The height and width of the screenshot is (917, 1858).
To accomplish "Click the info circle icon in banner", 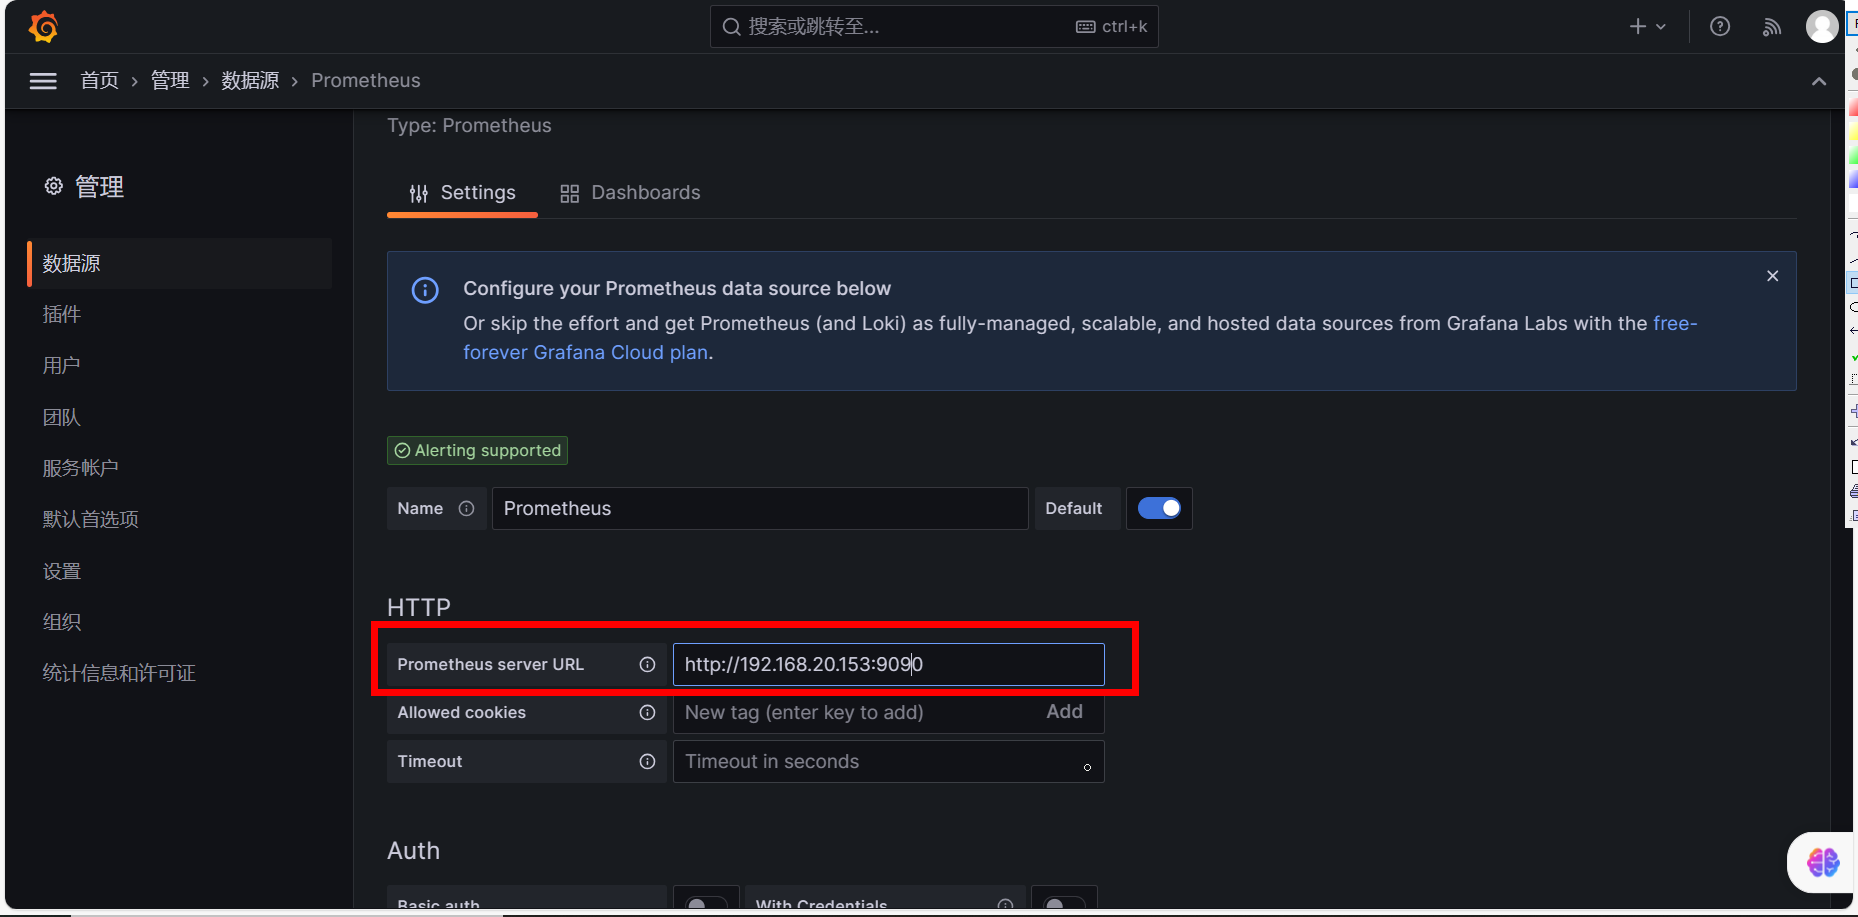I will point(425,290).
